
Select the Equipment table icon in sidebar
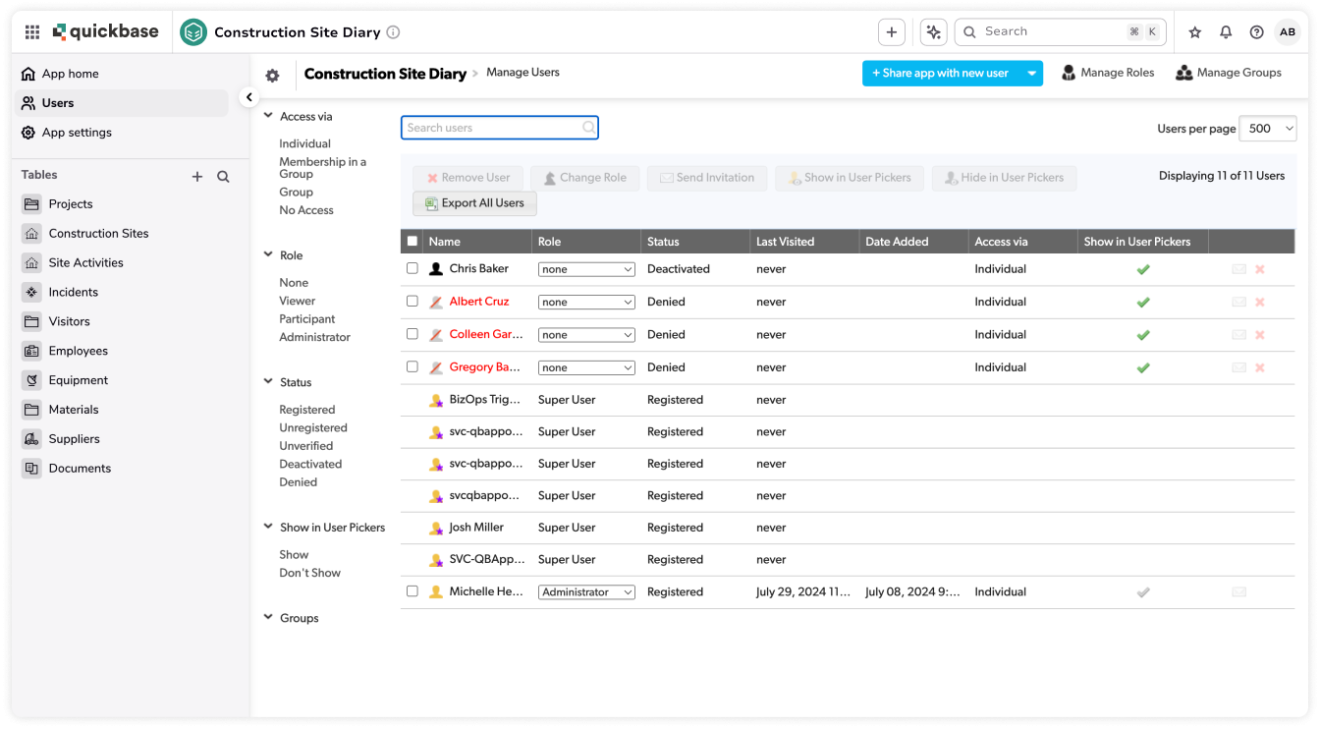[x=31, y=380]
